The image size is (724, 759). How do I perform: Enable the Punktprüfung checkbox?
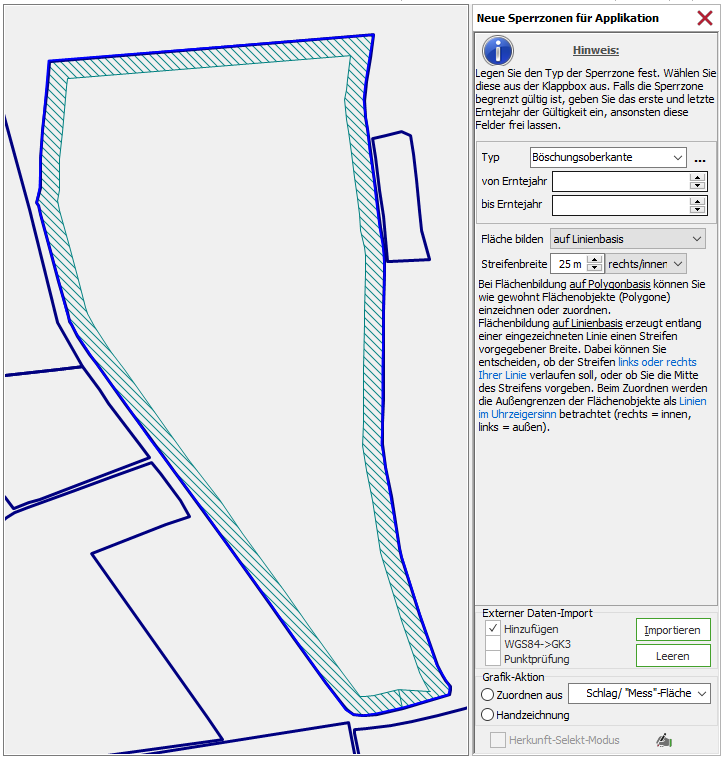tap(493, 659)
